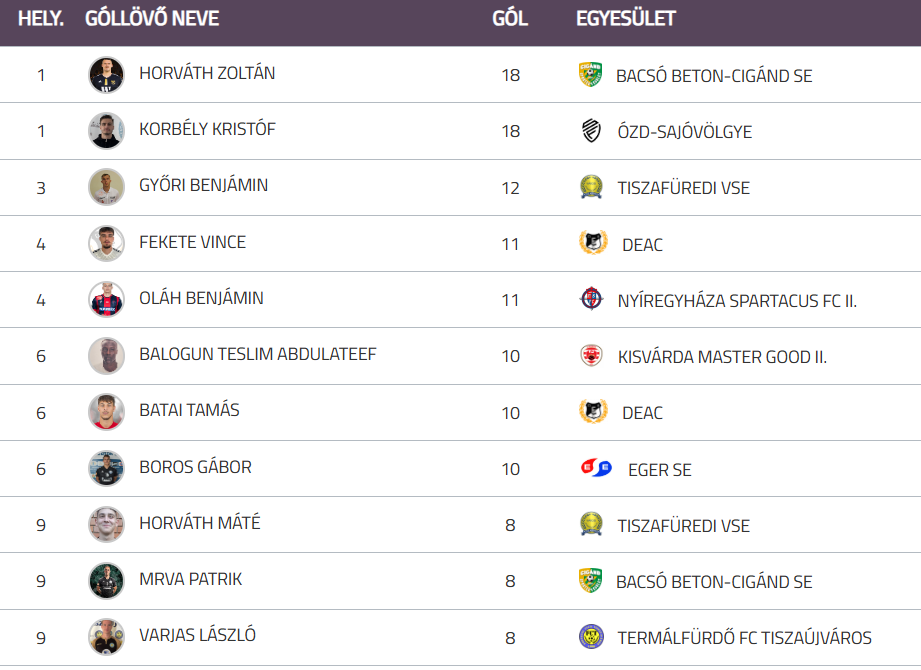Click the Bacsó Beton-Cigánd SE crest beside Horváth Zoltán

[x=591, y=75]
